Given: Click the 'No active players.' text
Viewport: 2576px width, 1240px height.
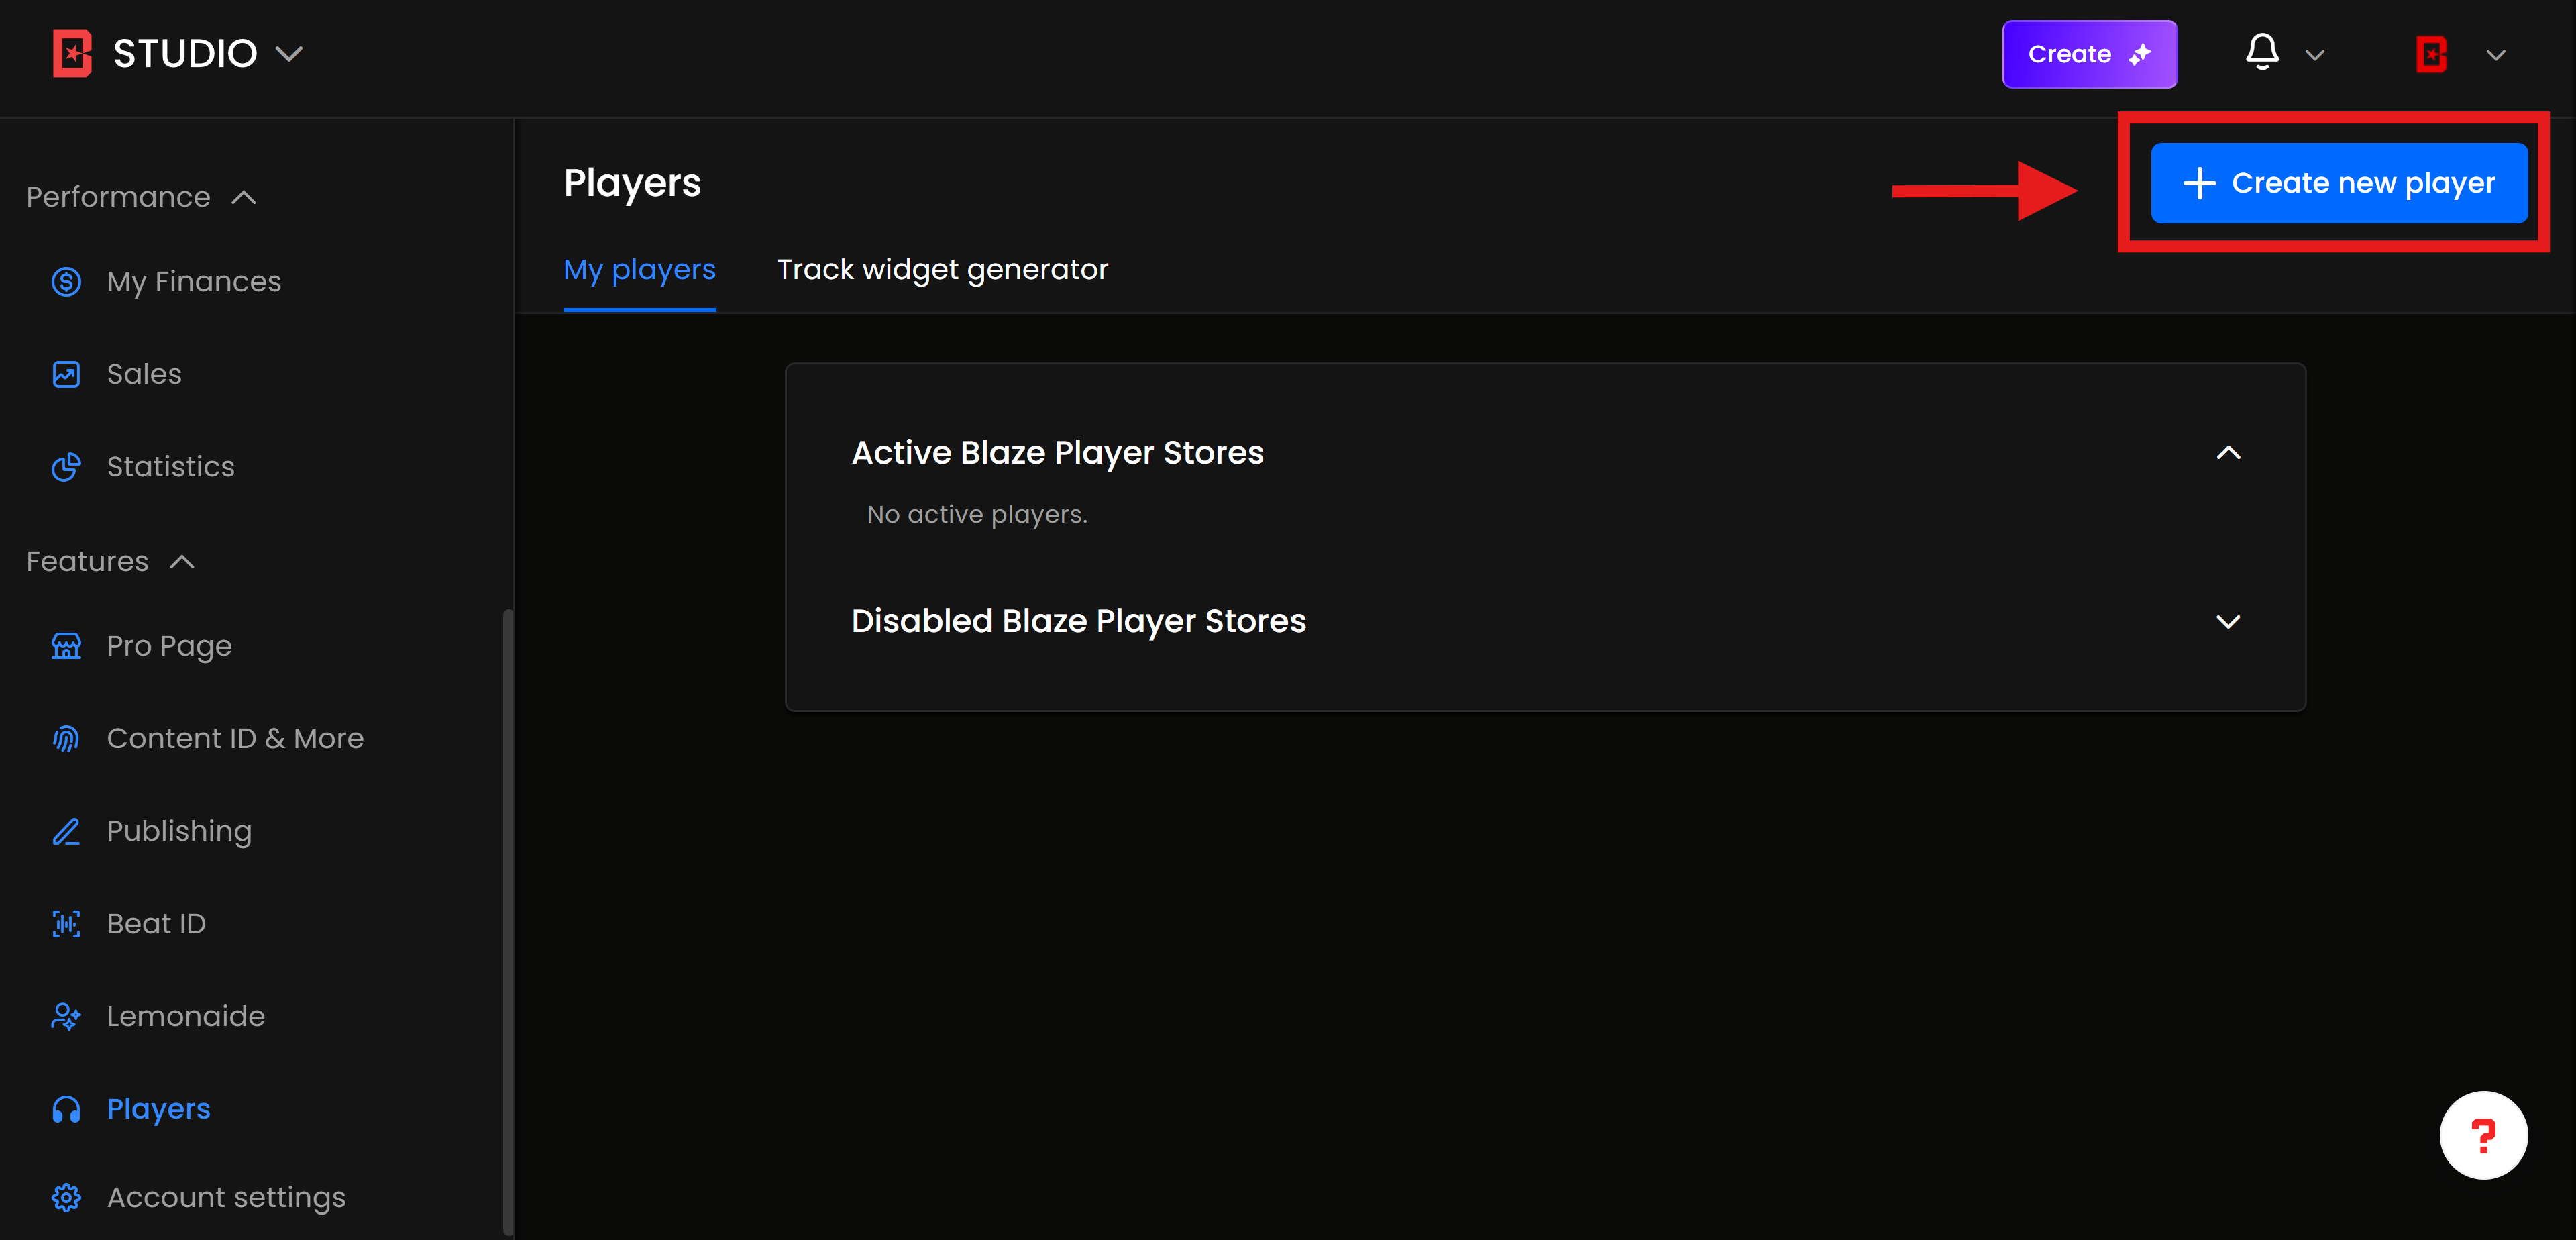Looking at the screenshot, I should (977, 515).
